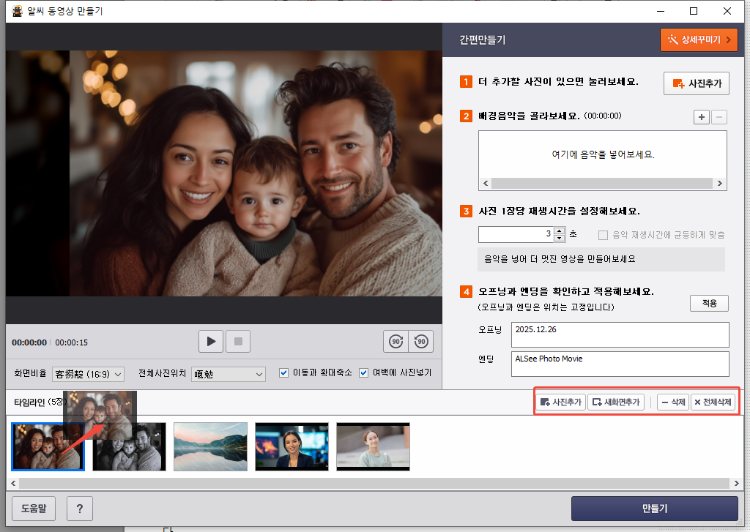
Task: Stop the preview playback
Action: (238, 342)
